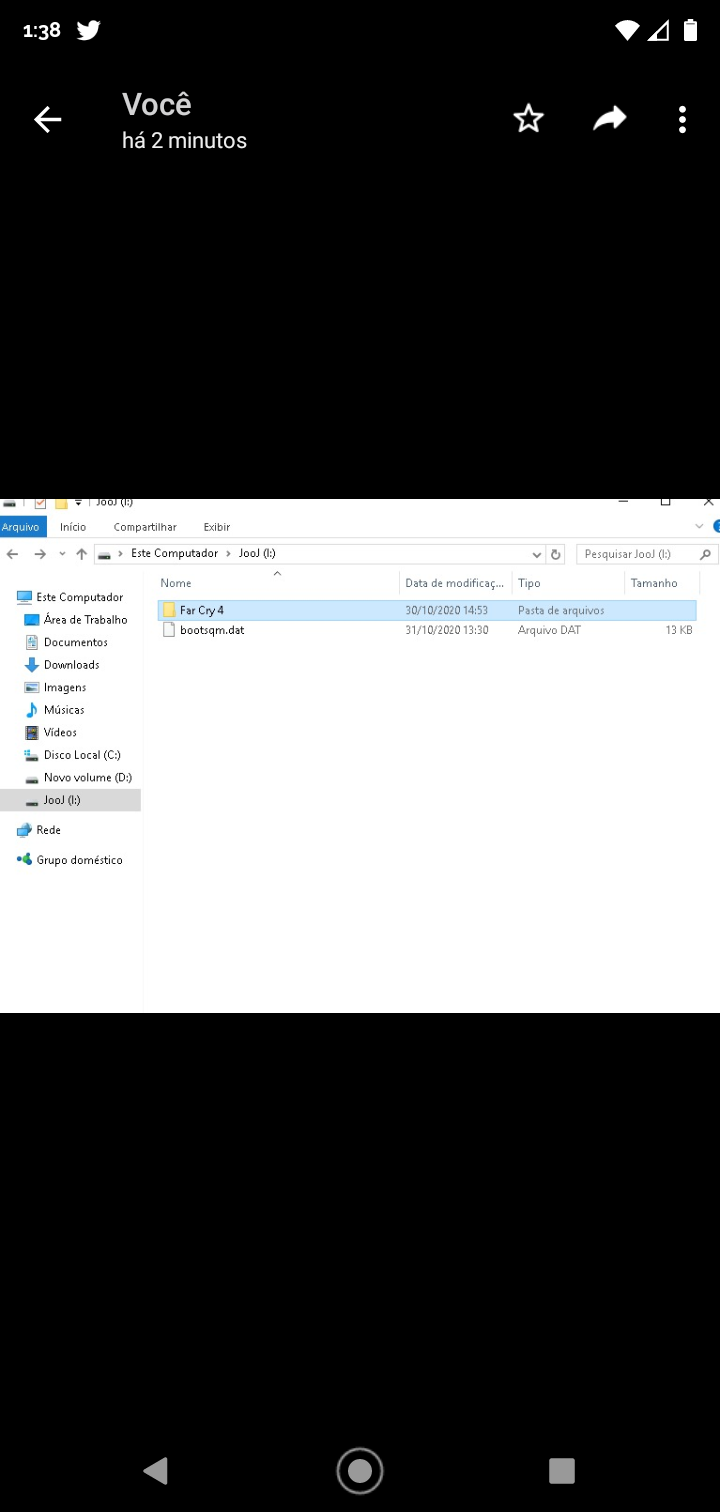This screenshot has width=720, height=1512.
Task: Click the 13 KB size cell
Action: [679, 630]
